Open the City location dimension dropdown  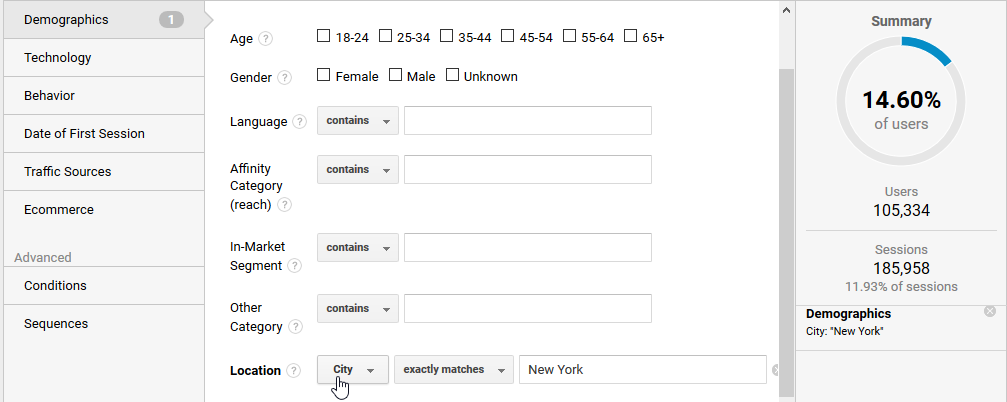[x=353, y=370]
